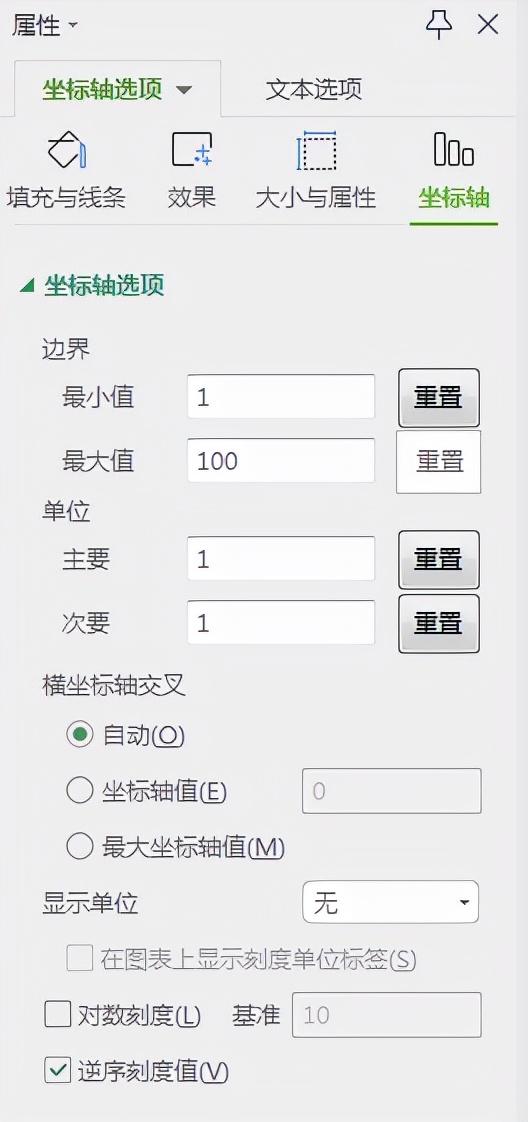Select the 最大坐标轴值(M) radio button
528x1122 pixels.
(x=79, y=847)
